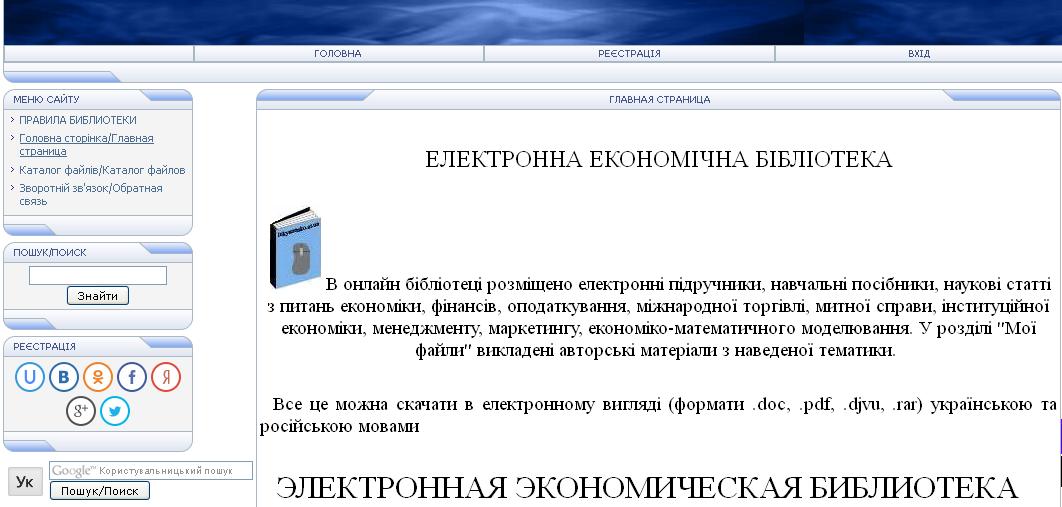Image resolution: width=1062 pixels, height=507 pixels.
Task: Click the Пошук/Поиск button
Action: tap(100, 491)
